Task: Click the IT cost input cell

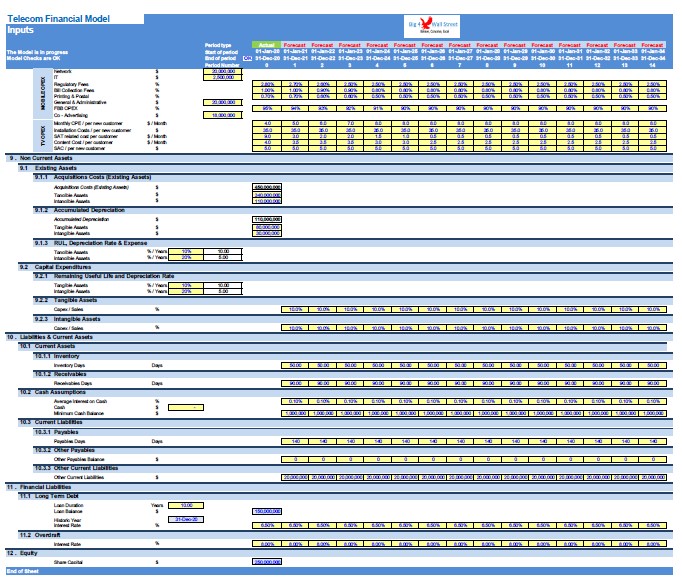Action: tap(223, 77)
